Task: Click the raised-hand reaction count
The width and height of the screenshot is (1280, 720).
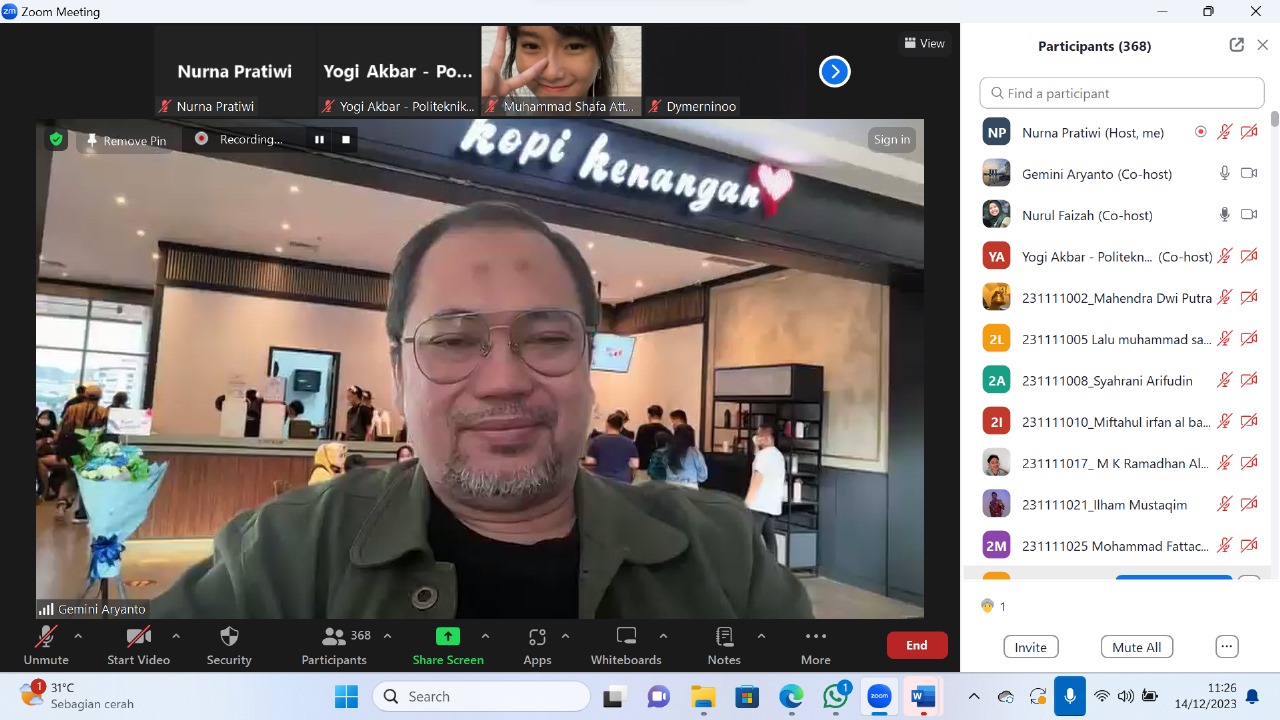Action: [993, 606]
